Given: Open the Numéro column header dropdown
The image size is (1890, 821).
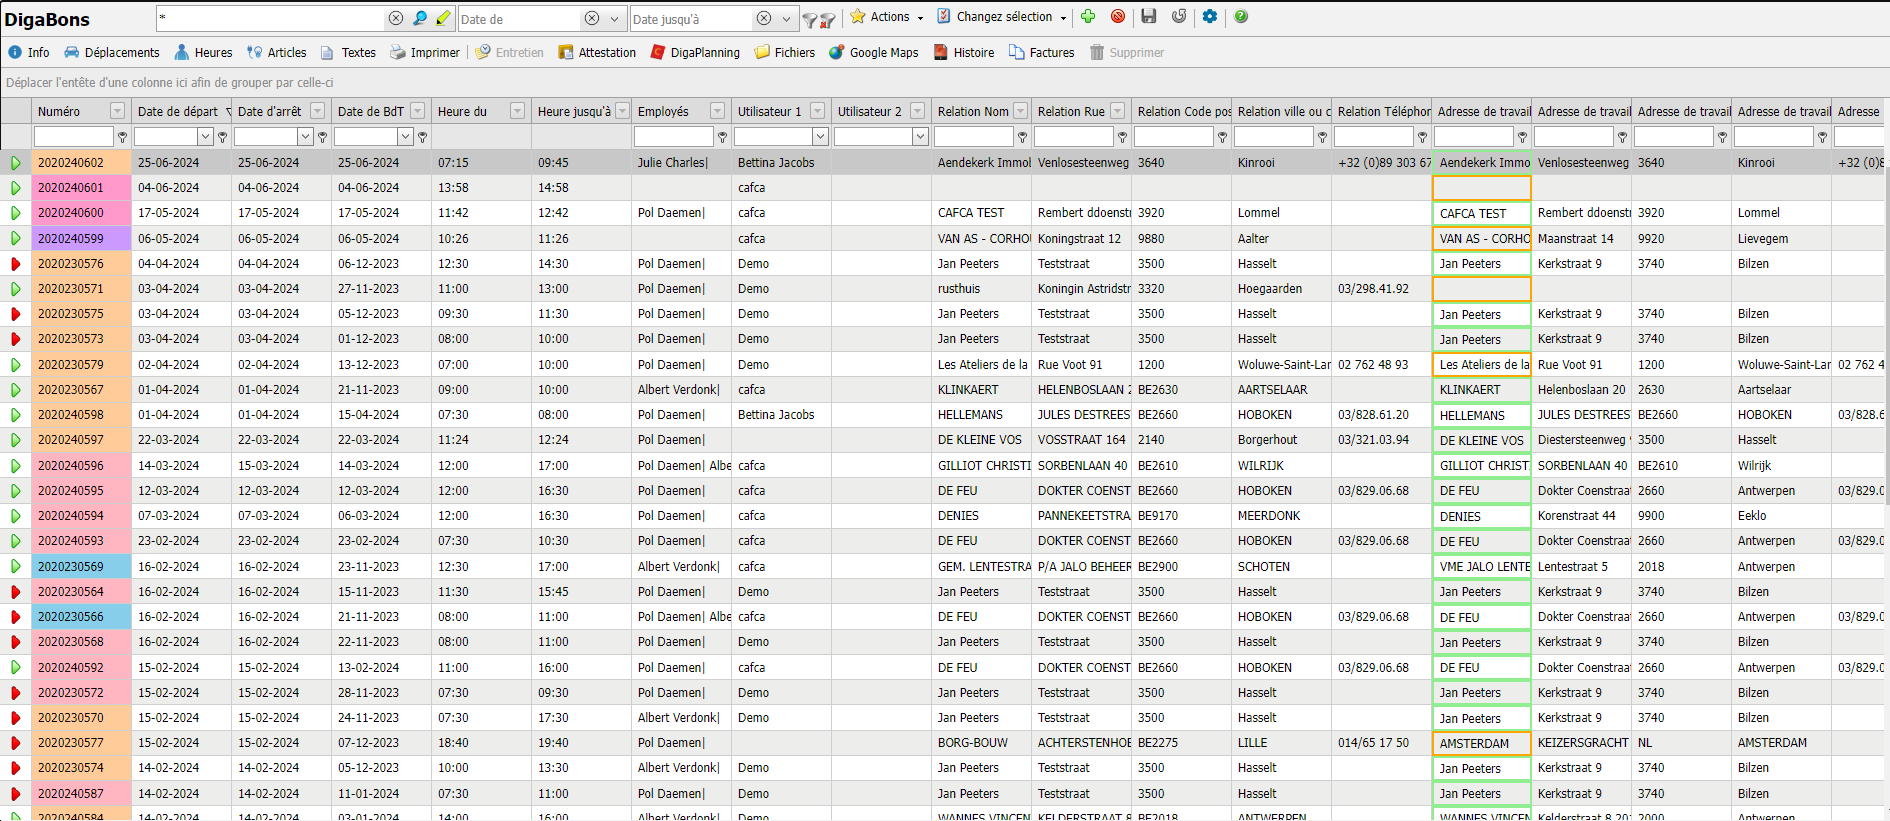Looking at the screenshot, I should (x=118, y=111).
